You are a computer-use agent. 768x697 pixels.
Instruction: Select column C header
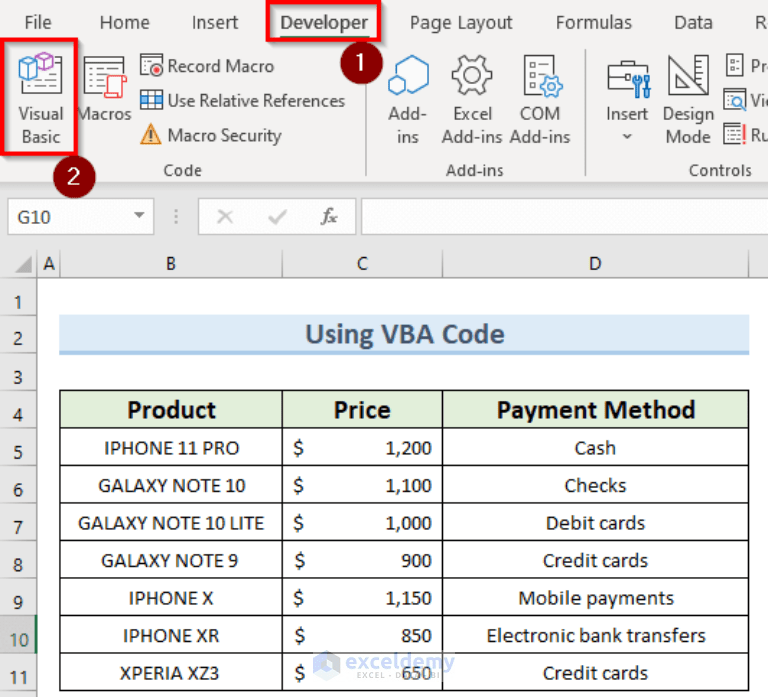point(362,264)
